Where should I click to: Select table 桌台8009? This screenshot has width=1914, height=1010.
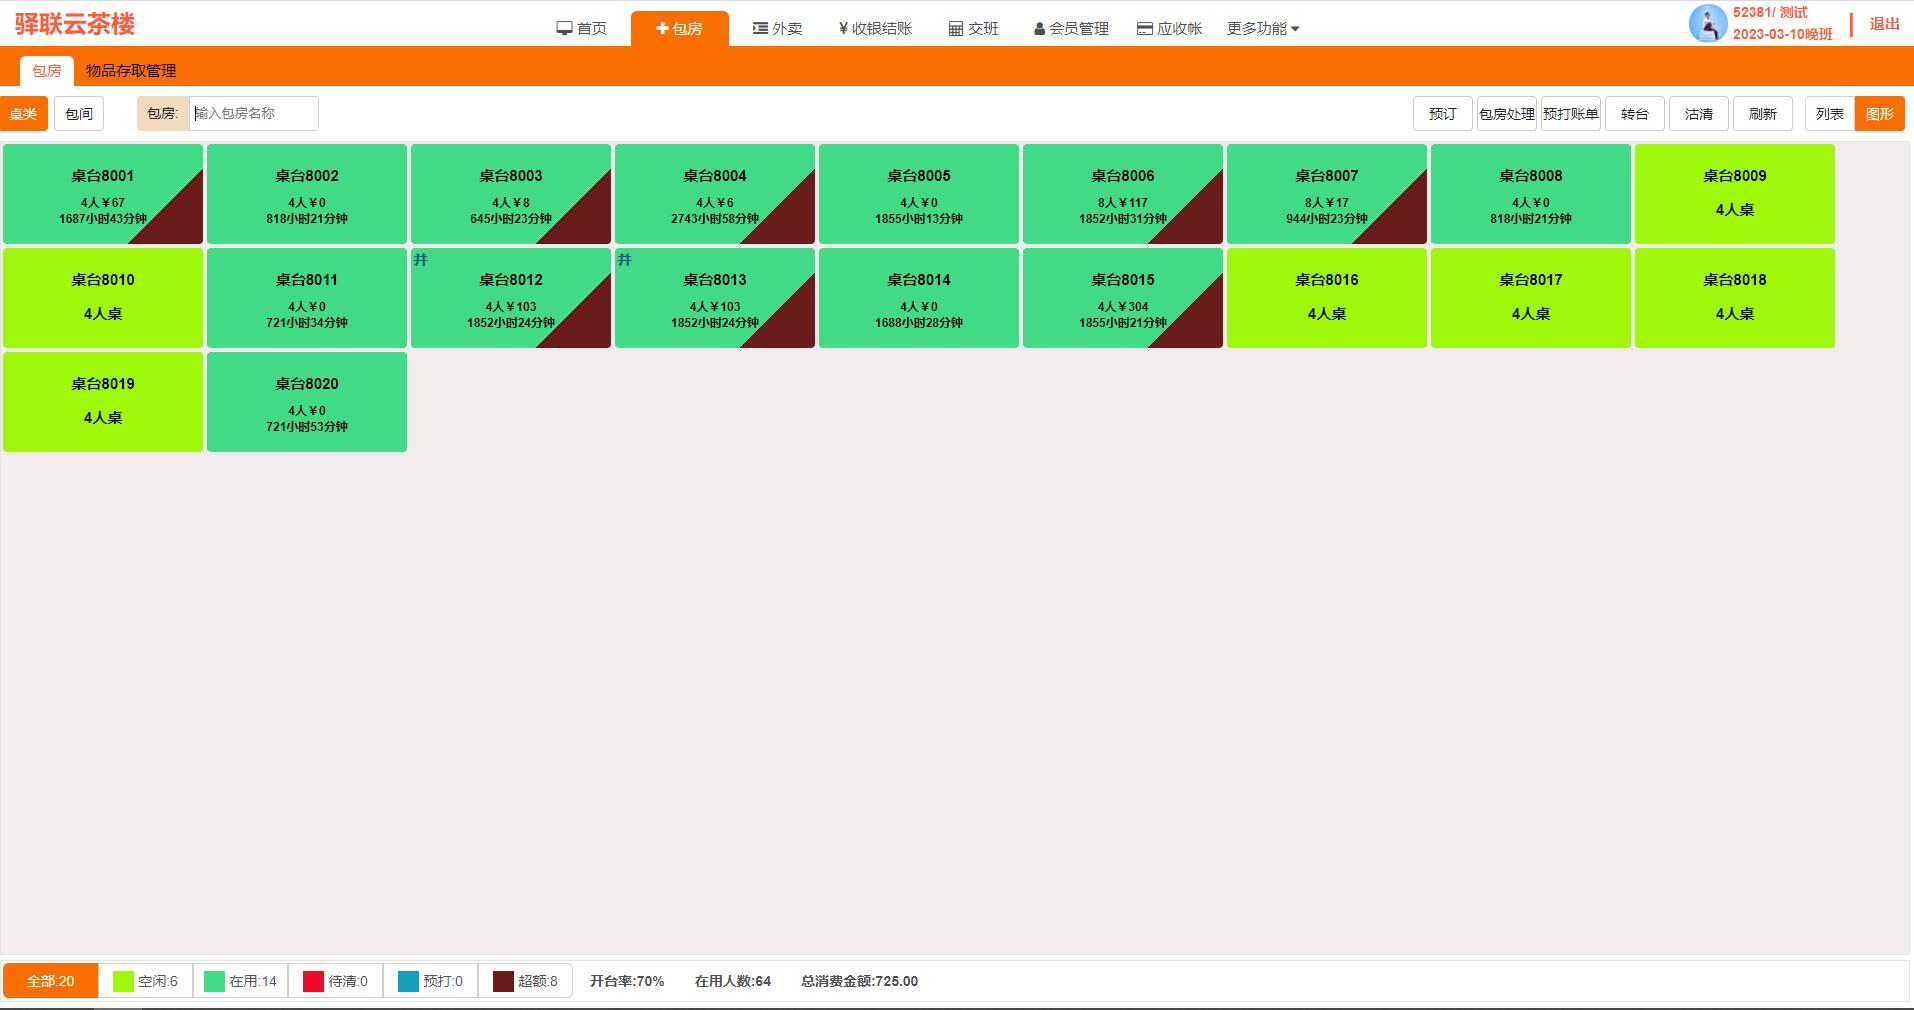coord(1734,193)
